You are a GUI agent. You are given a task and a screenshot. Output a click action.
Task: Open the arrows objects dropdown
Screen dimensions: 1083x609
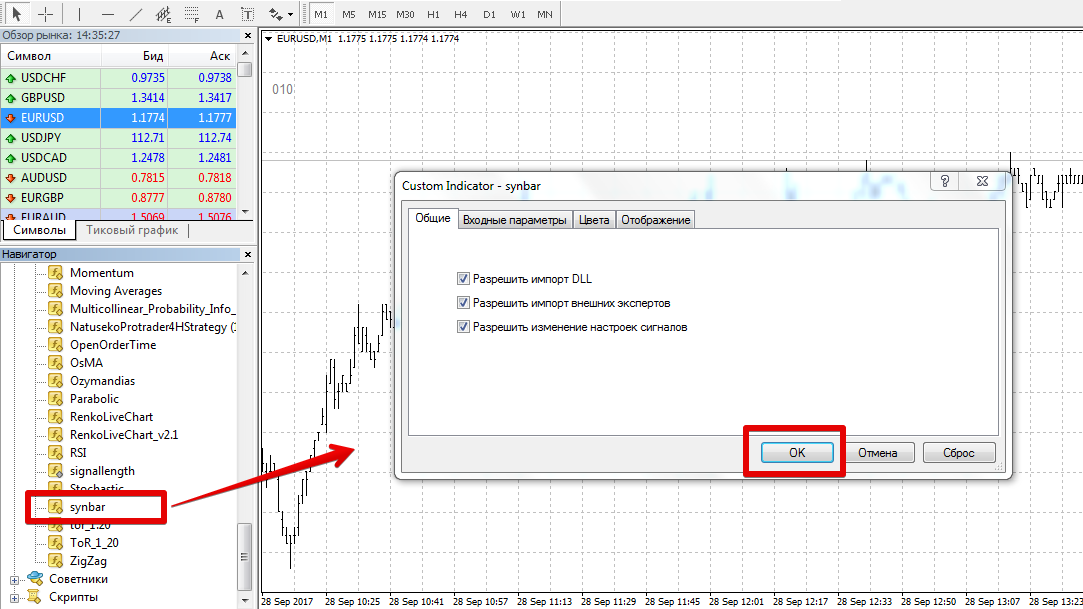[x=281, y=14]
